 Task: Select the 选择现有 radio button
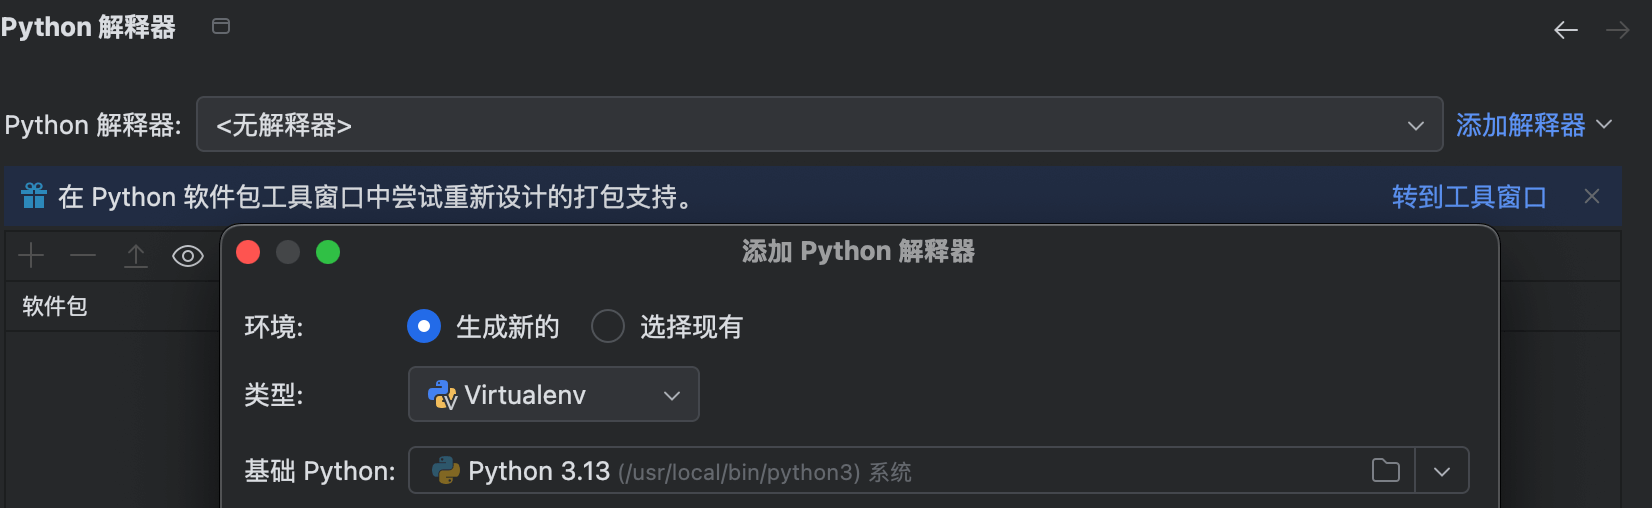coord(608,326)
